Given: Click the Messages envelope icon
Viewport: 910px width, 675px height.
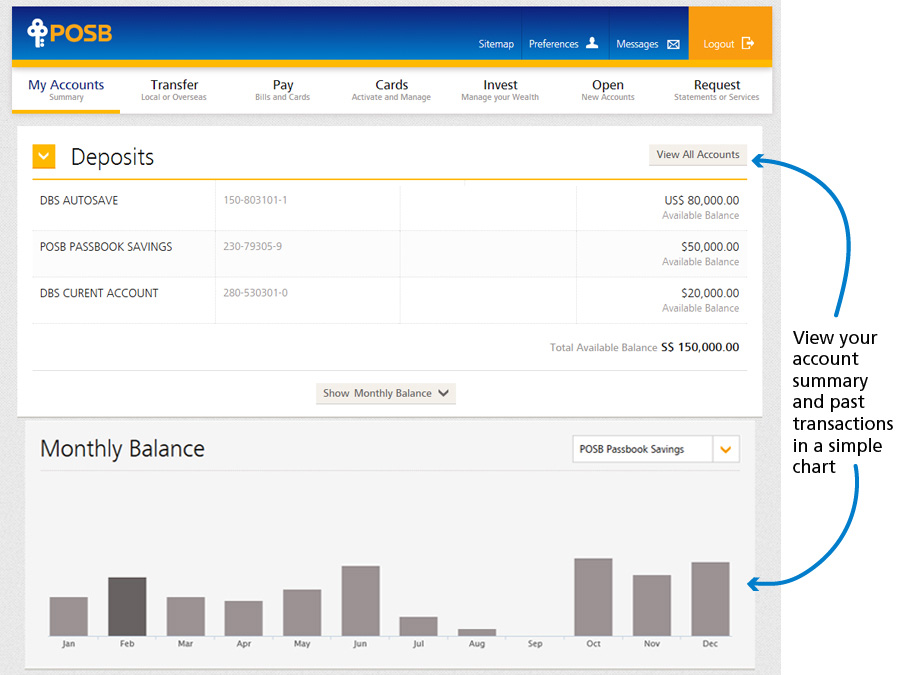Looking at the screenshot, I should tap(673, 44).
